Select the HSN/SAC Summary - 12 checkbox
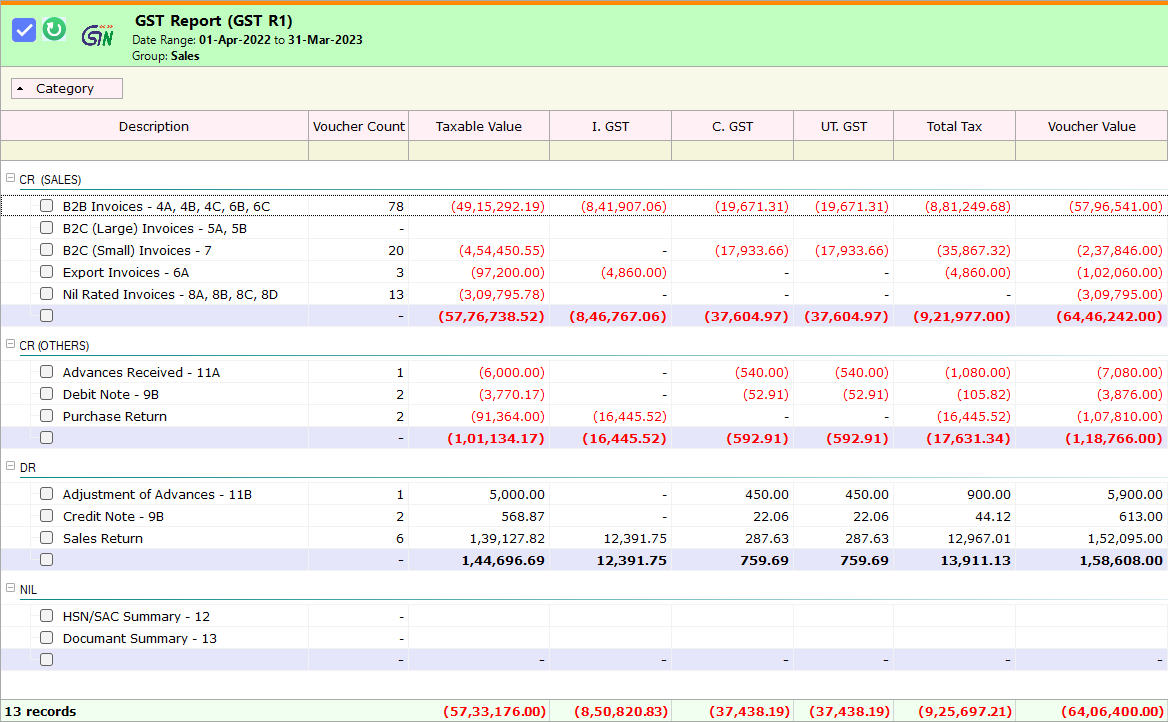This screenshot has height=722, width=1168. pos(46,616)
